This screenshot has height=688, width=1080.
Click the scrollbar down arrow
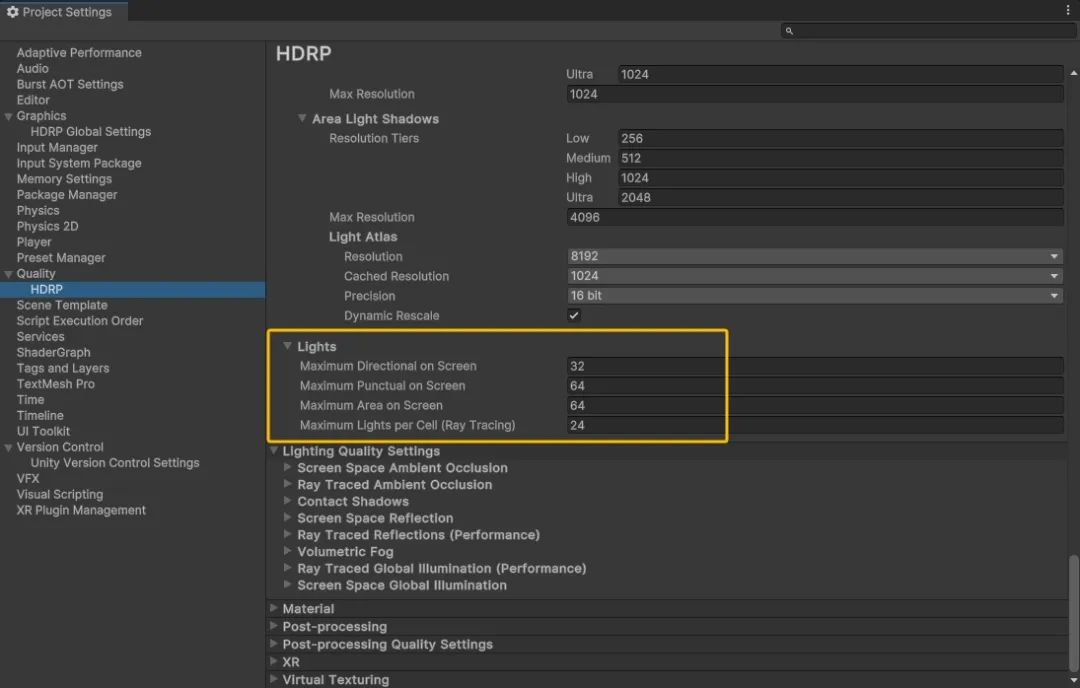pyautogui.click(x=1074, y=680)
